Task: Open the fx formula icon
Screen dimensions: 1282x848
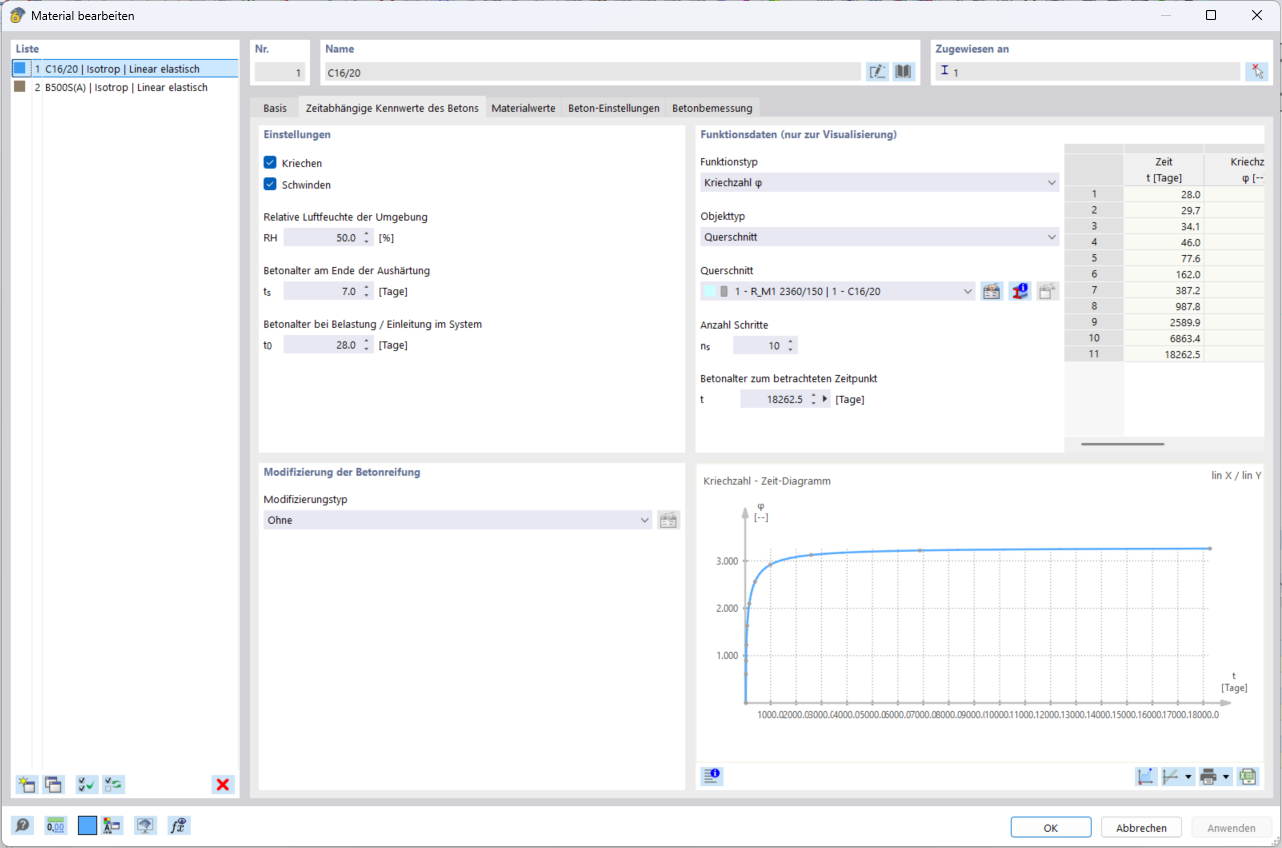Action: point(179,825)
